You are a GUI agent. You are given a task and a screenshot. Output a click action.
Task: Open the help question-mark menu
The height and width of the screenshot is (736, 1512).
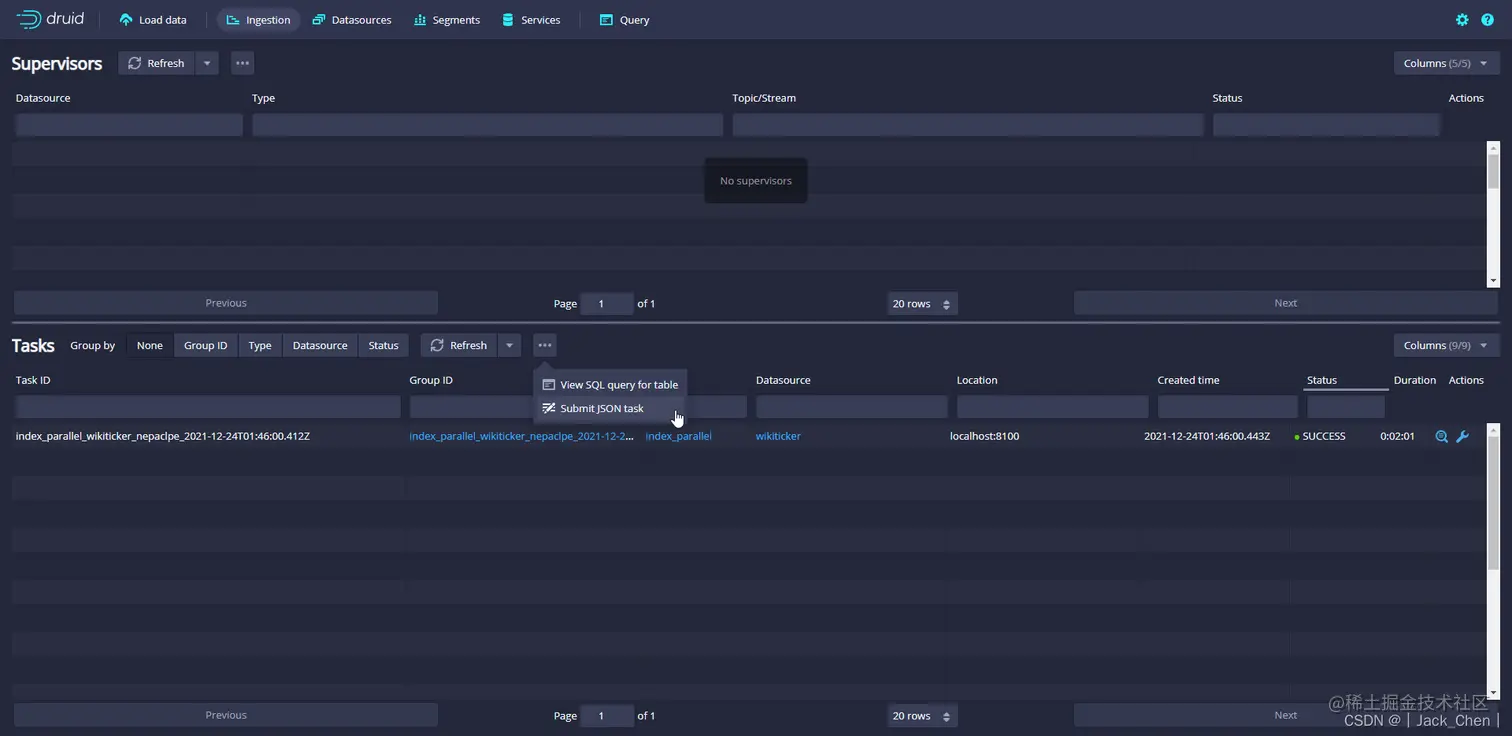pos(1487,20)
